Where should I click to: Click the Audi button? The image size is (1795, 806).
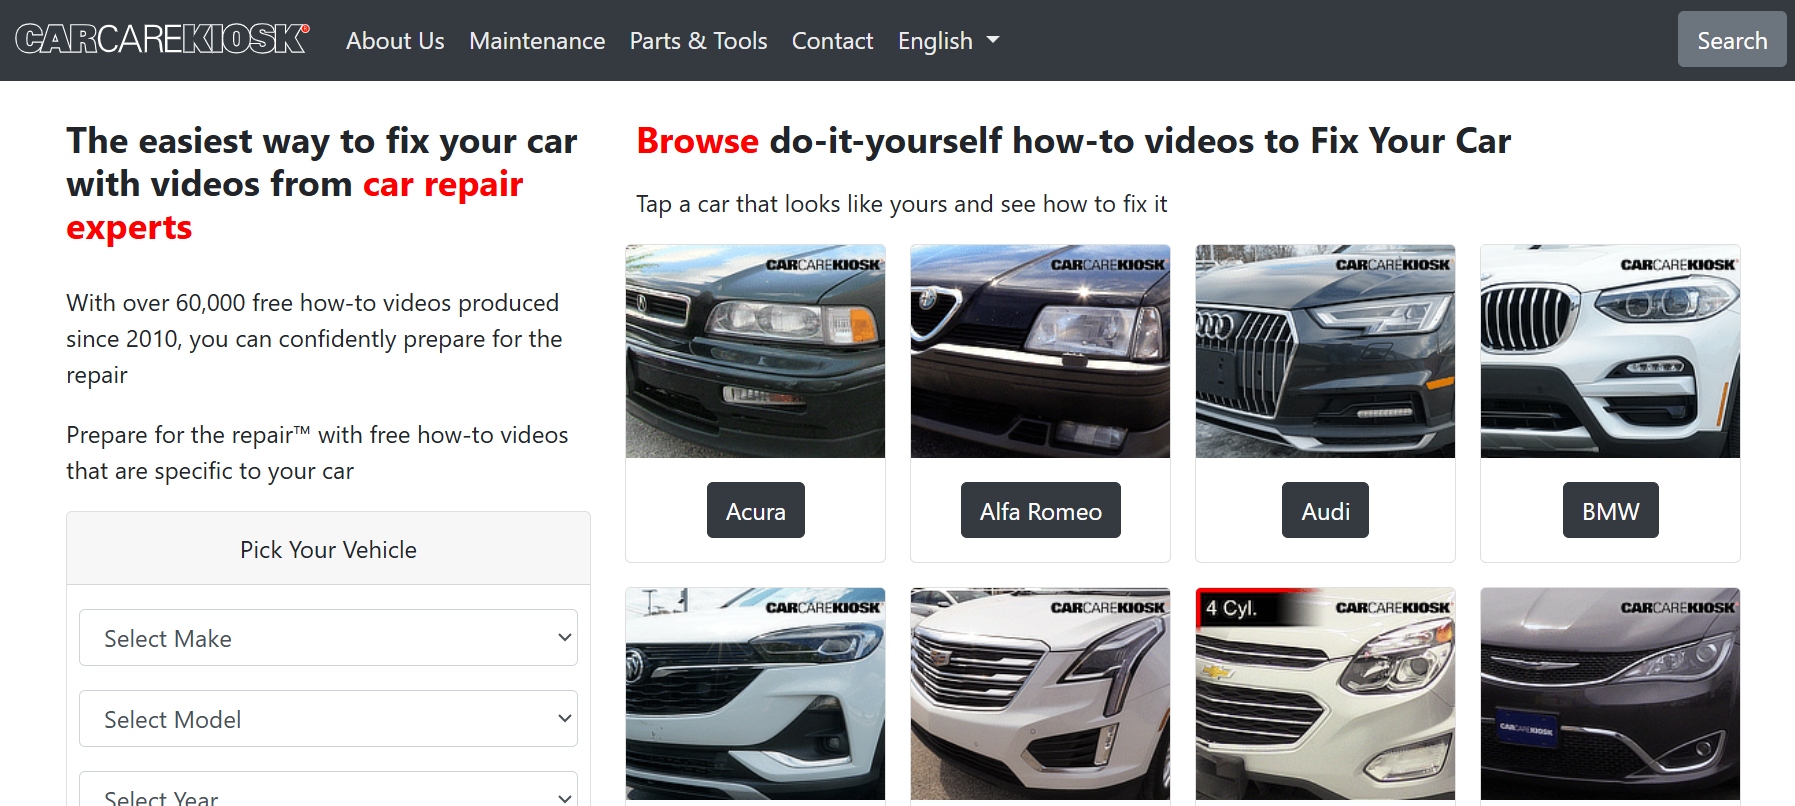point(1325,510)
